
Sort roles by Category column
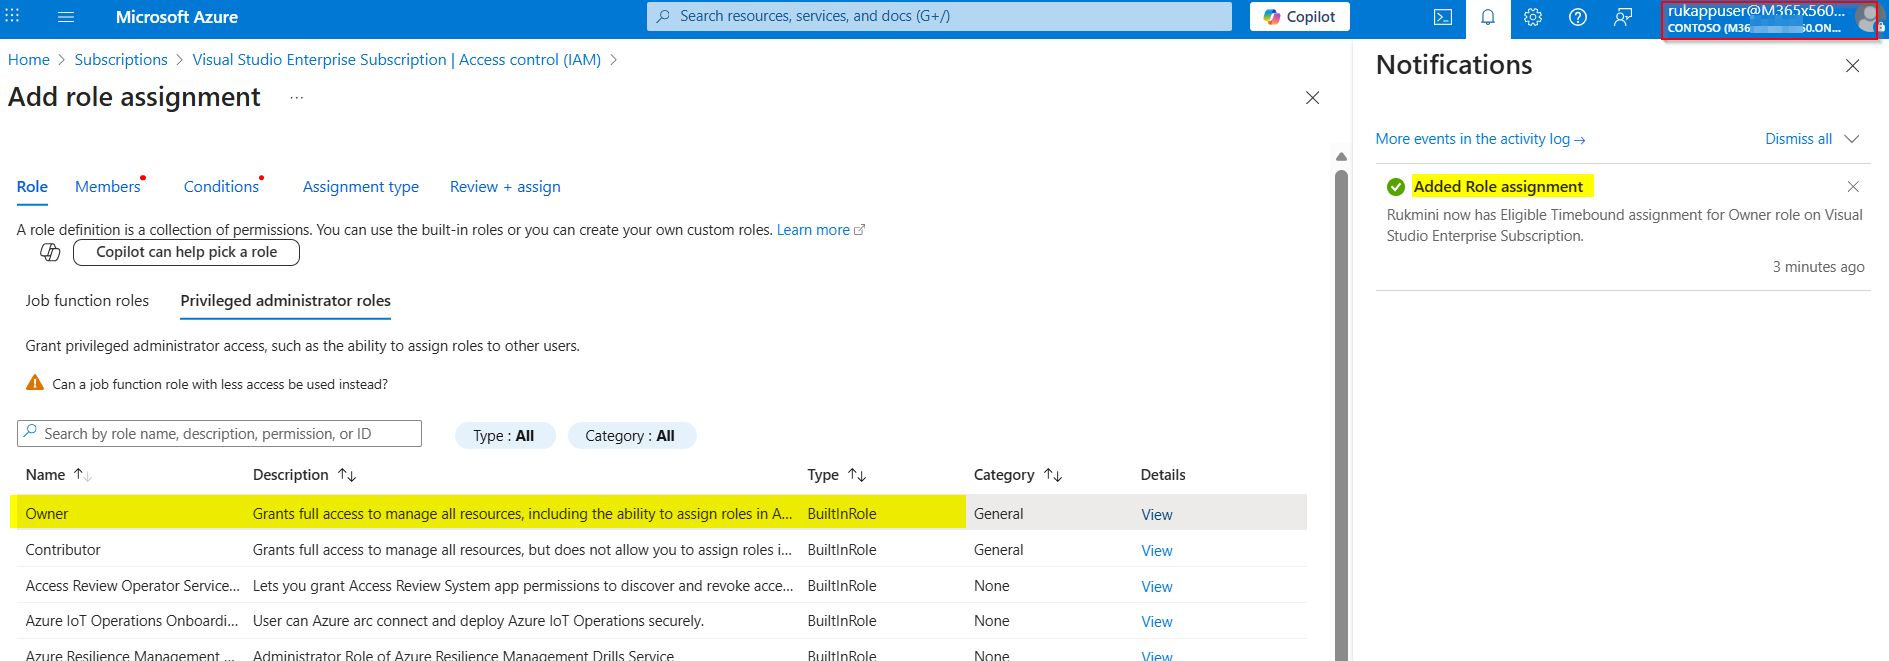1053,475
